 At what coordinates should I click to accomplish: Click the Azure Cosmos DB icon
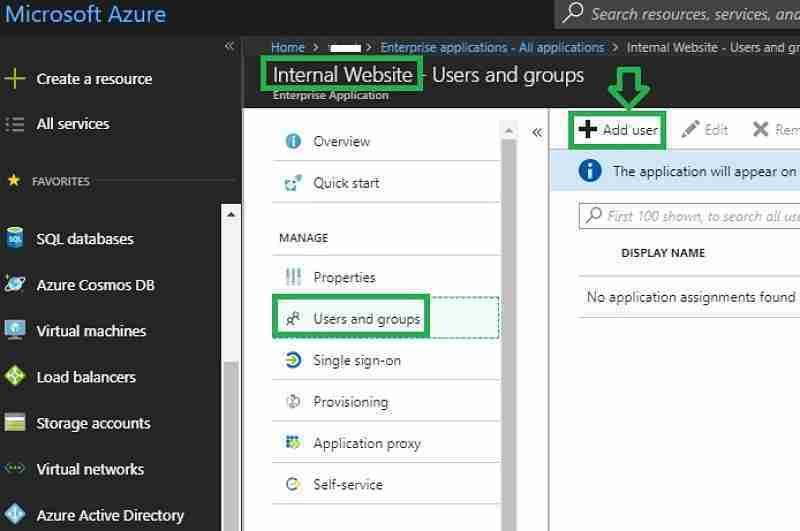[x=15, y=284]
